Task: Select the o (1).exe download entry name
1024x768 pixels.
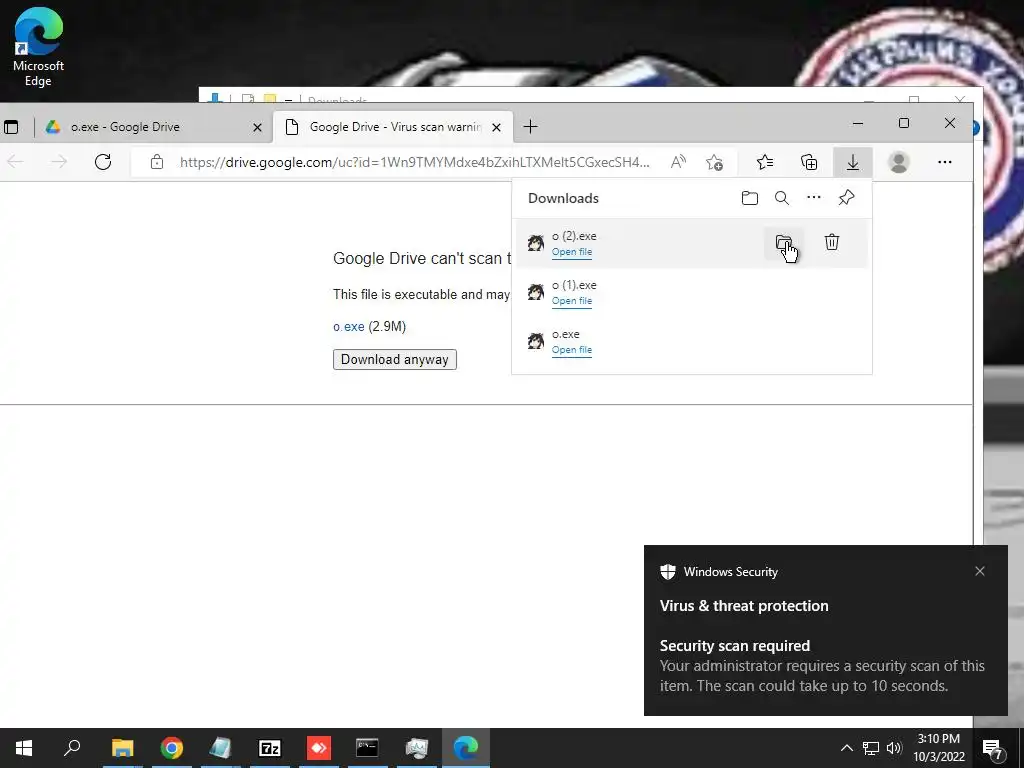Action: click(x=574, y=285)
